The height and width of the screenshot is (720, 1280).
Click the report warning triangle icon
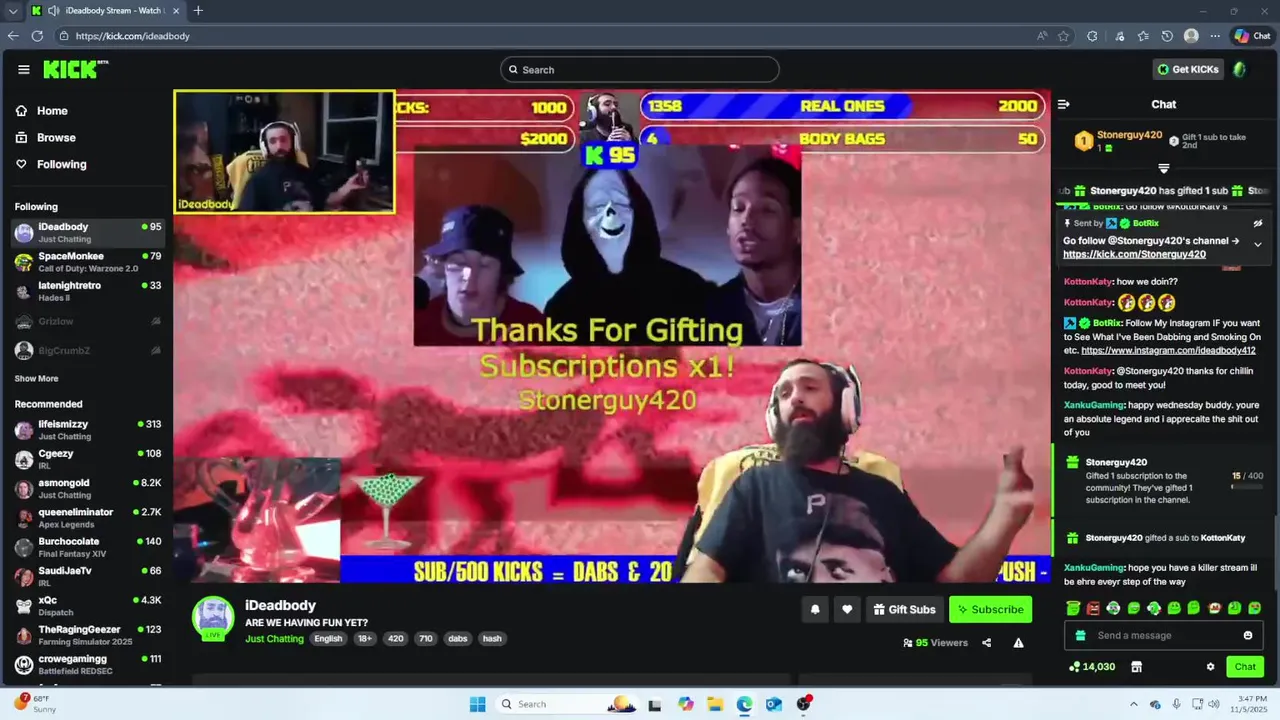tap(1018, 643)
